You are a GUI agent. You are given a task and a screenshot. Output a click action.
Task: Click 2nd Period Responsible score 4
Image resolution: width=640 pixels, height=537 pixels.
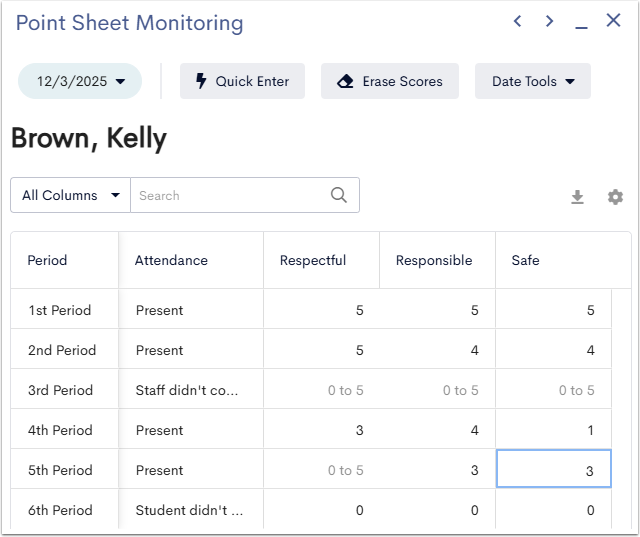438,350
